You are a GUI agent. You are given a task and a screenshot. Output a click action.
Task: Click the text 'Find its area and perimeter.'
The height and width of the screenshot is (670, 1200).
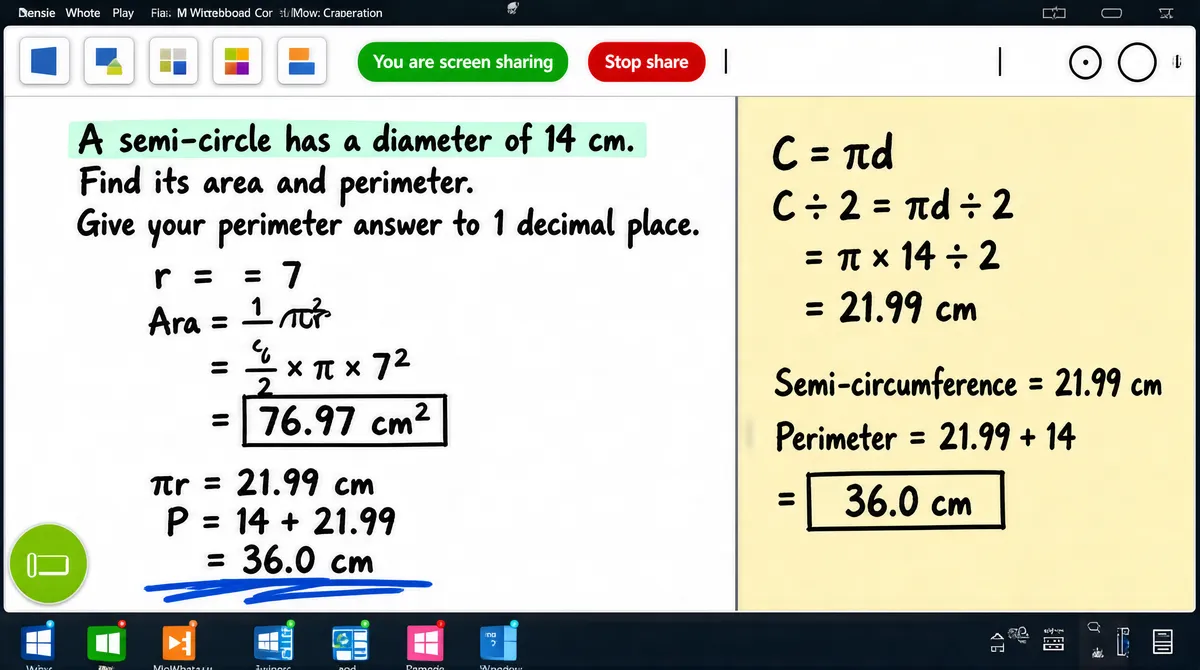pyautogui.click(x=275, y=183)
